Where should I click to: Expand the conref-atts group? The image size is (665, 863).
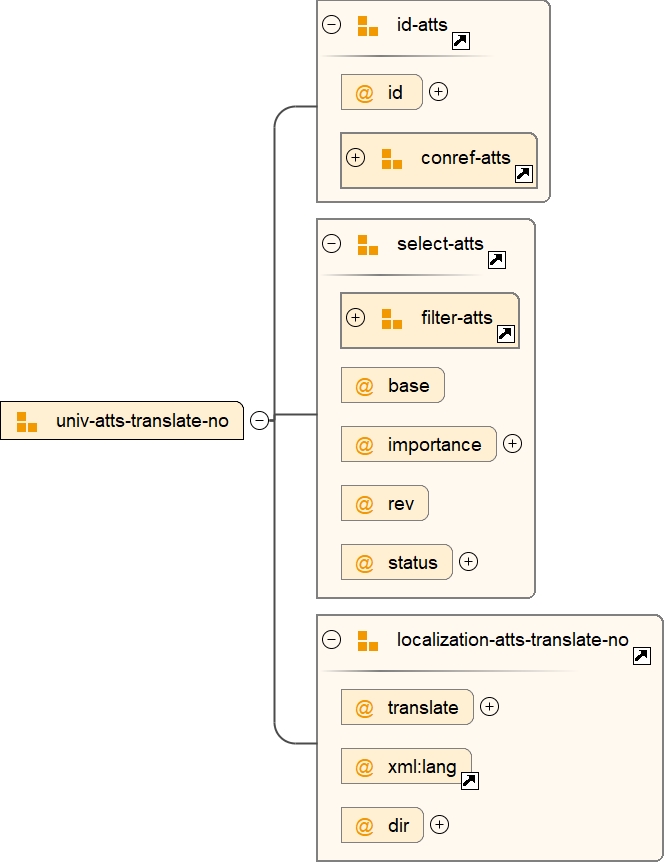(355, 158)
